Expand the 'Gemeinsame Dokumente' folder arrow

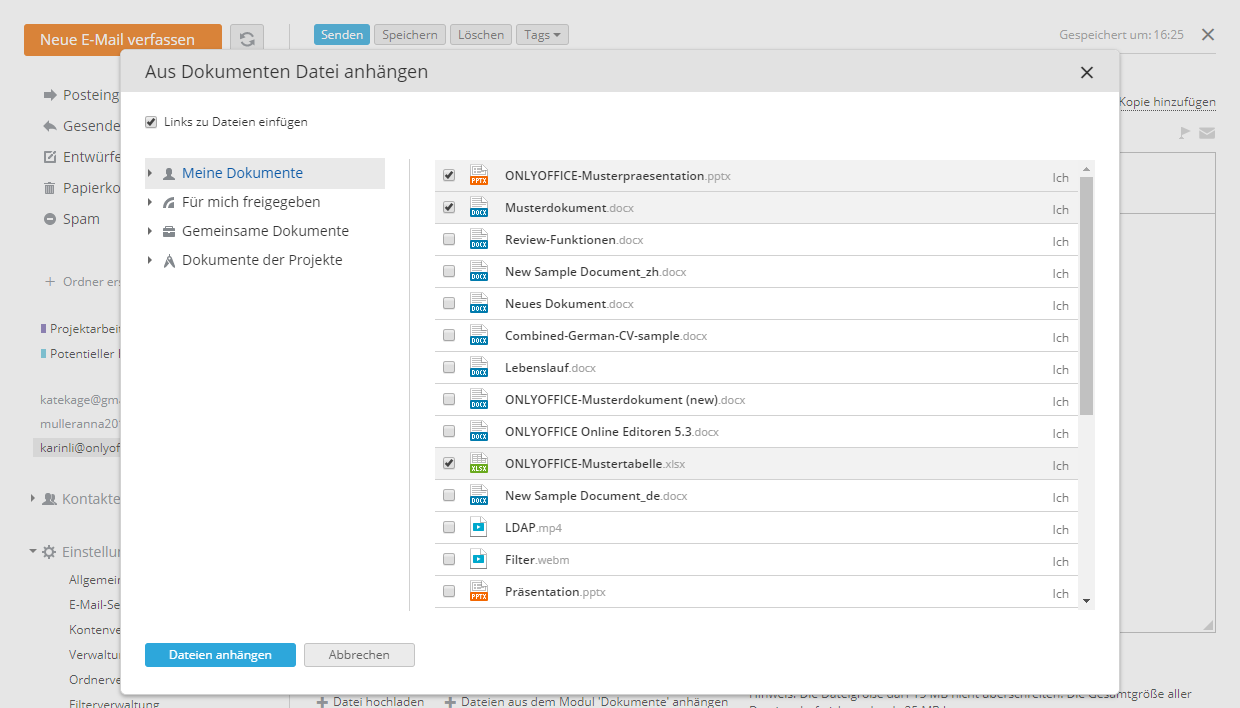(150, 232)
